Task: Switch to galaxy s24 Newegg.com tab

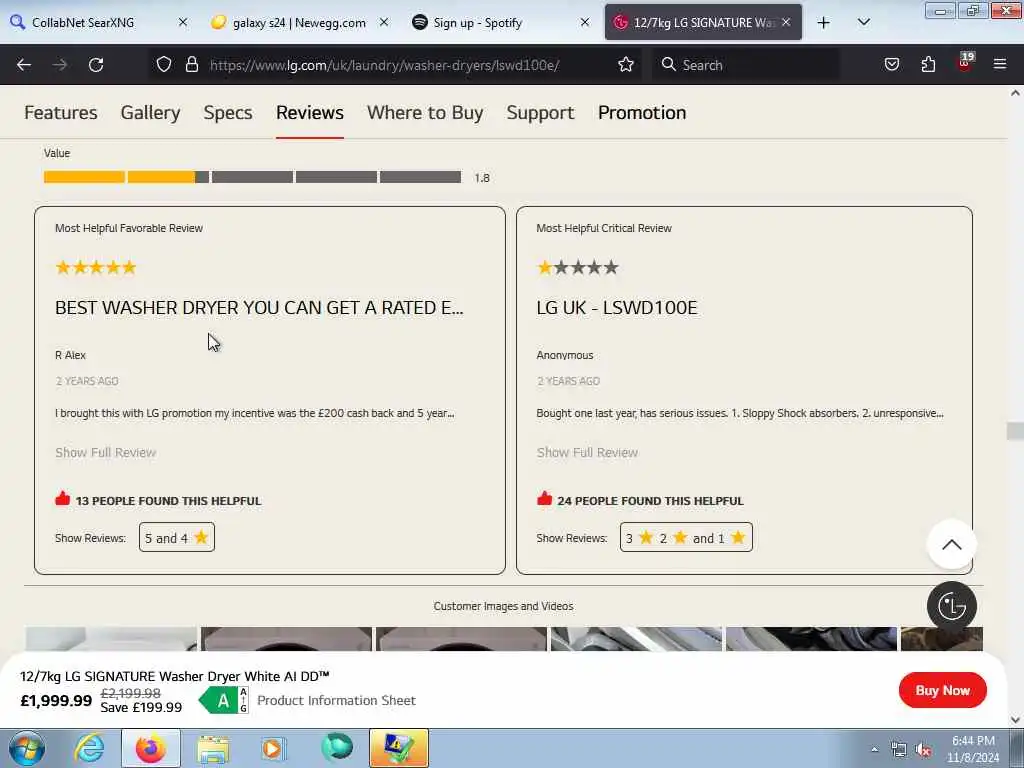Action: coord(298,22)
